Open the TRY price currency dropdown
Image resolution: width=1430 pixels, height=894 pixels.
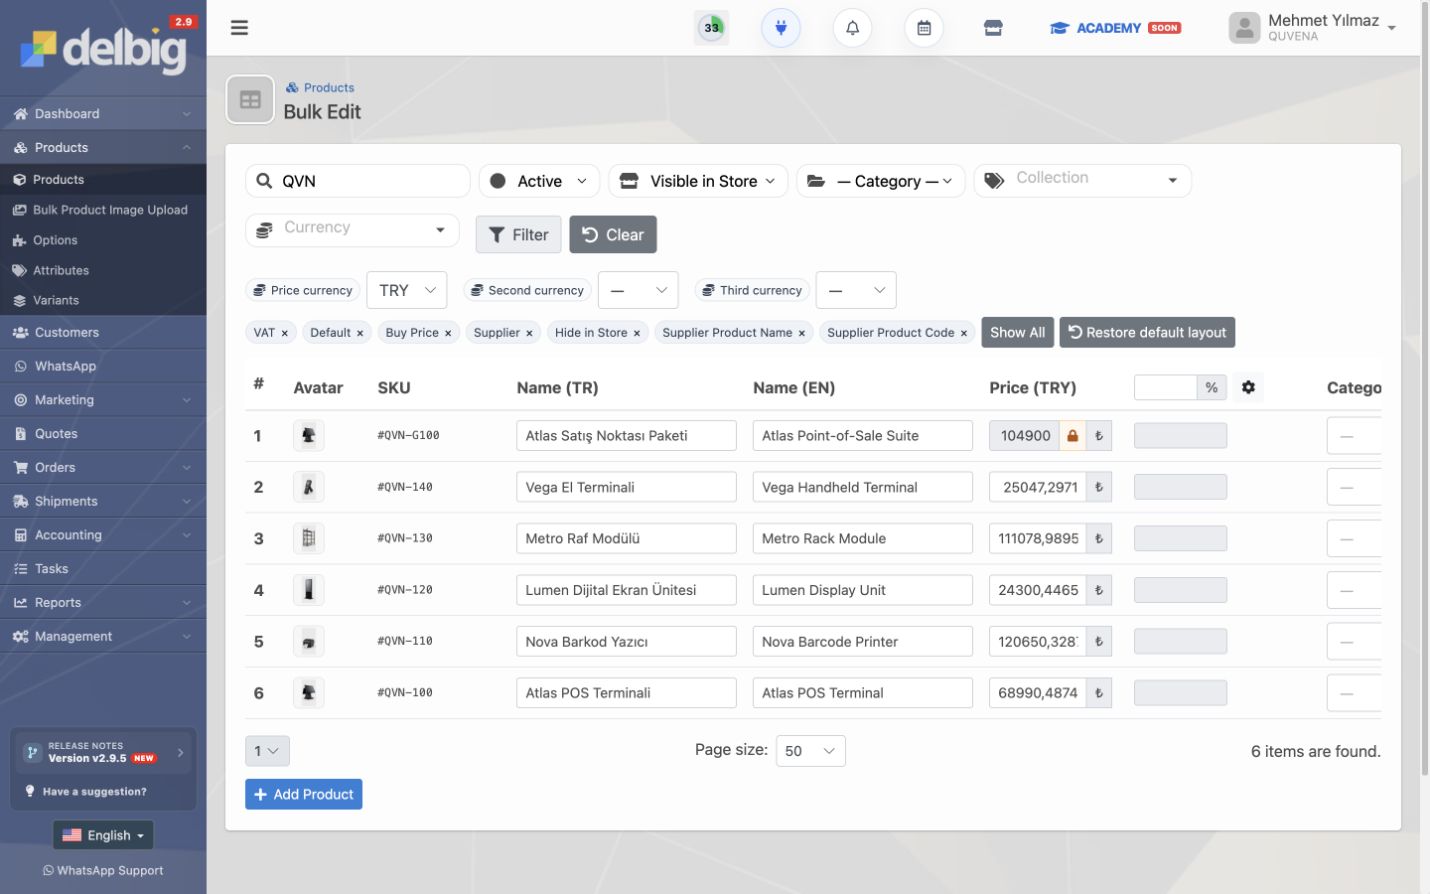click(406, 290)
